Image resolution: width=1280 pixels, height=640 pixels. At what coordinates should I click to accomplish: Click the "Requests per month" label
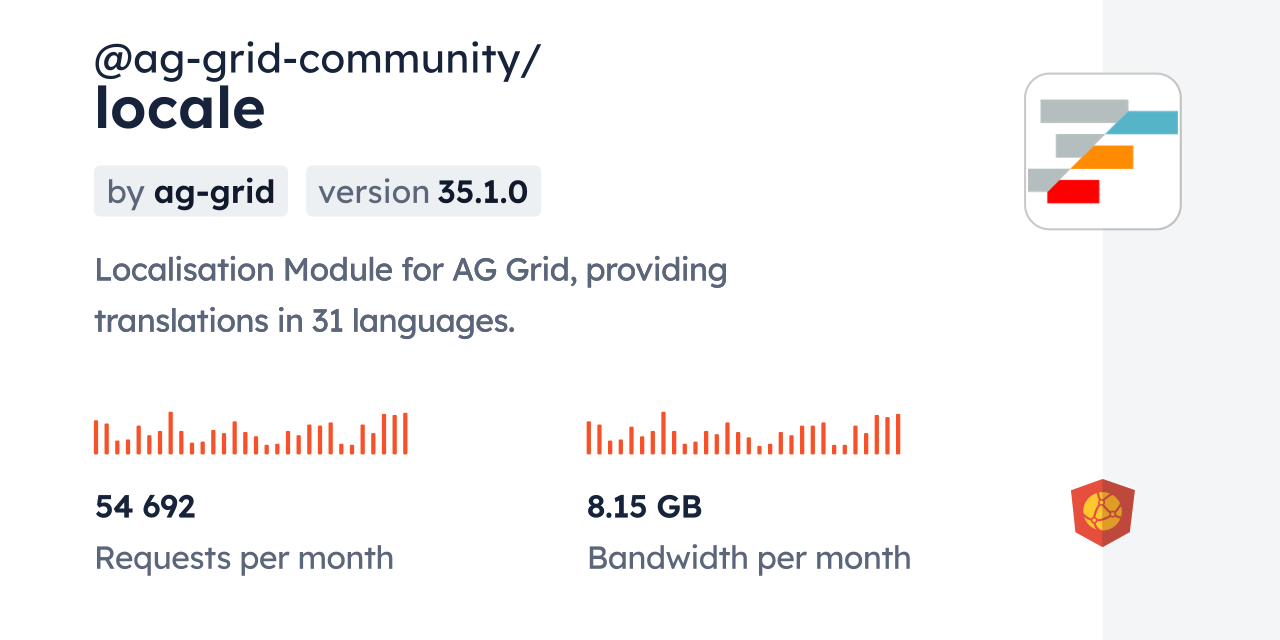click(x=244, y=558)
